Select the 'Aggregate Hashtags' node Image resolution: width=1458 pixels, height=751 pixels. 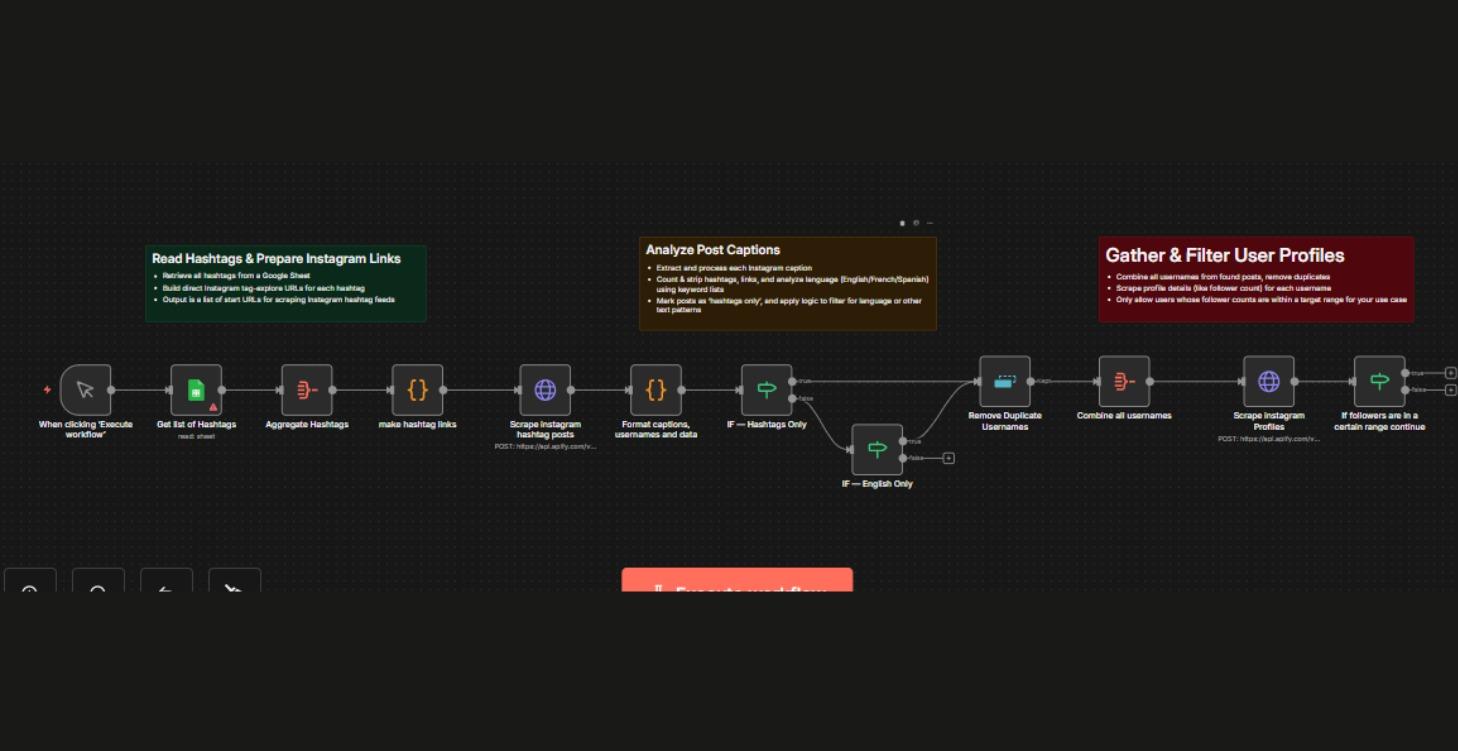pyautogui.click(x=307, y=390)
